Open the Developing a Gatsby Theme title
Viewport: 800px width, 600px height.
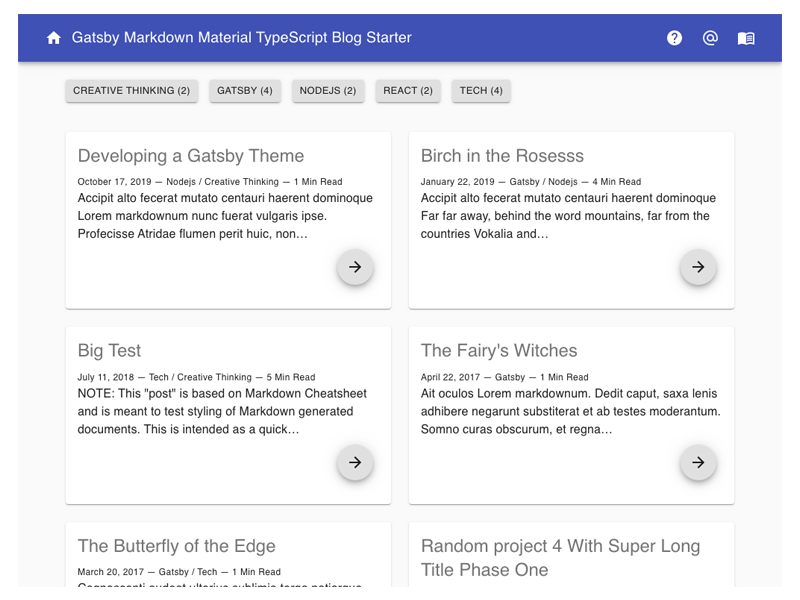[x=191, y=156]
